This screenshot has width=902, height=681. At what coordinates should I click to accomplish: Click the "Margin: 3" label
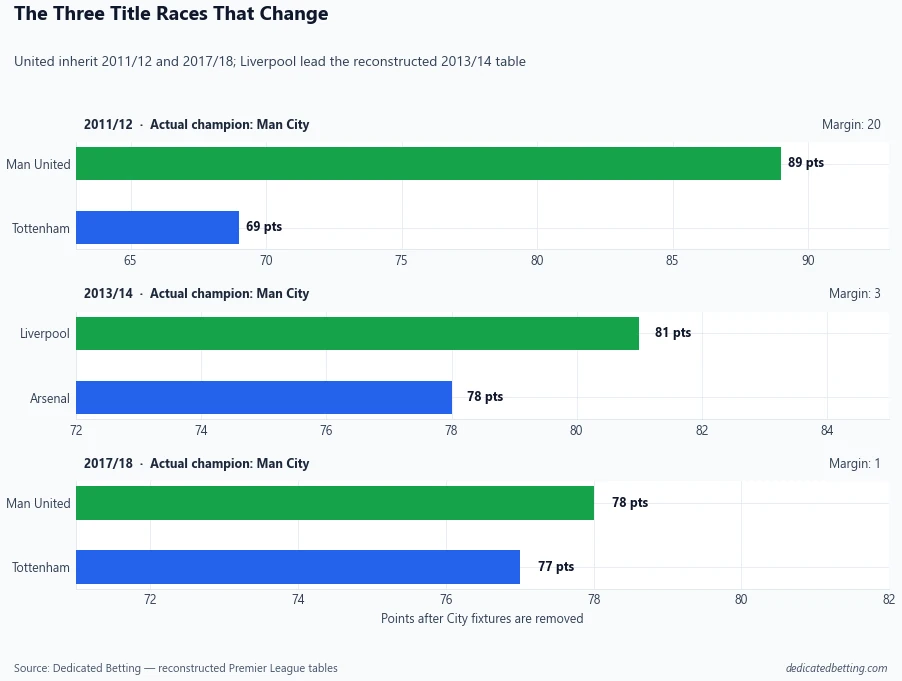point(854,293)
